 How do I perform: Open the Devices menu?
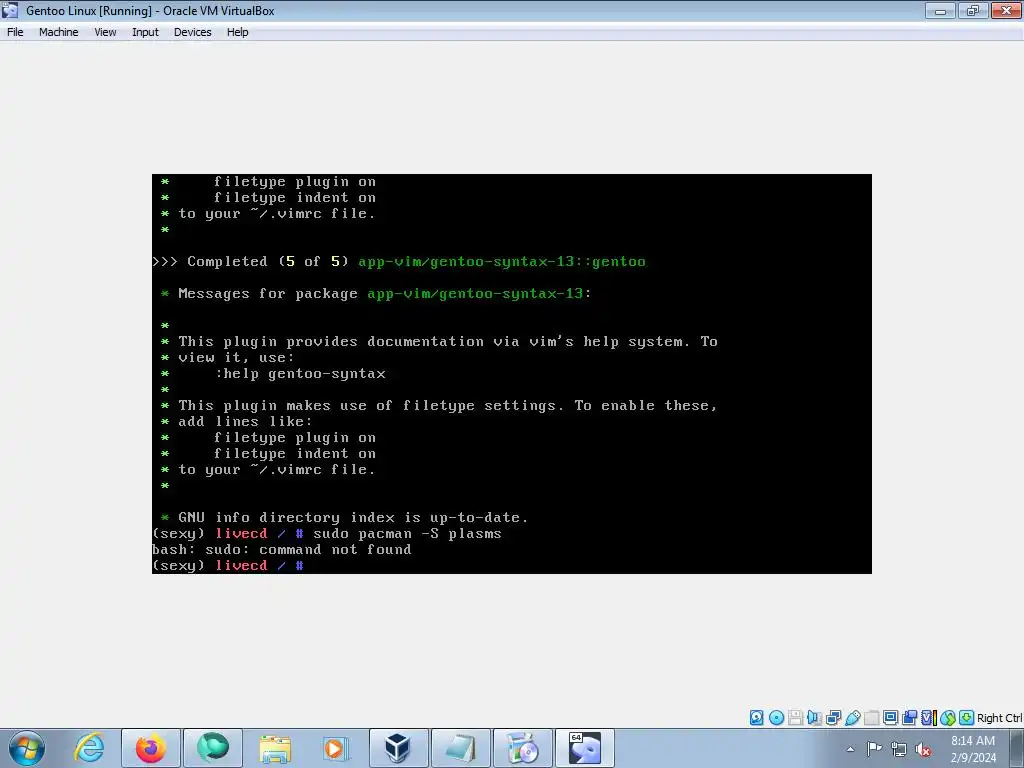point(193,32)
